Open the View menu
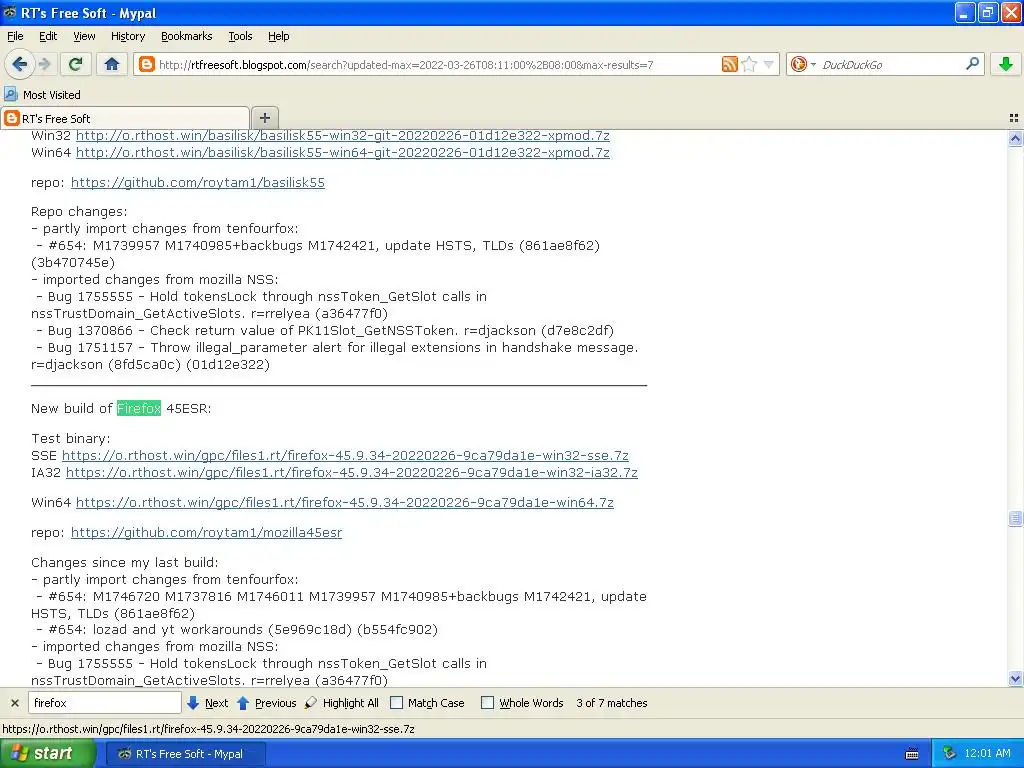Image resolution: width=1024 pixels, height=768 pixels. 84,36
